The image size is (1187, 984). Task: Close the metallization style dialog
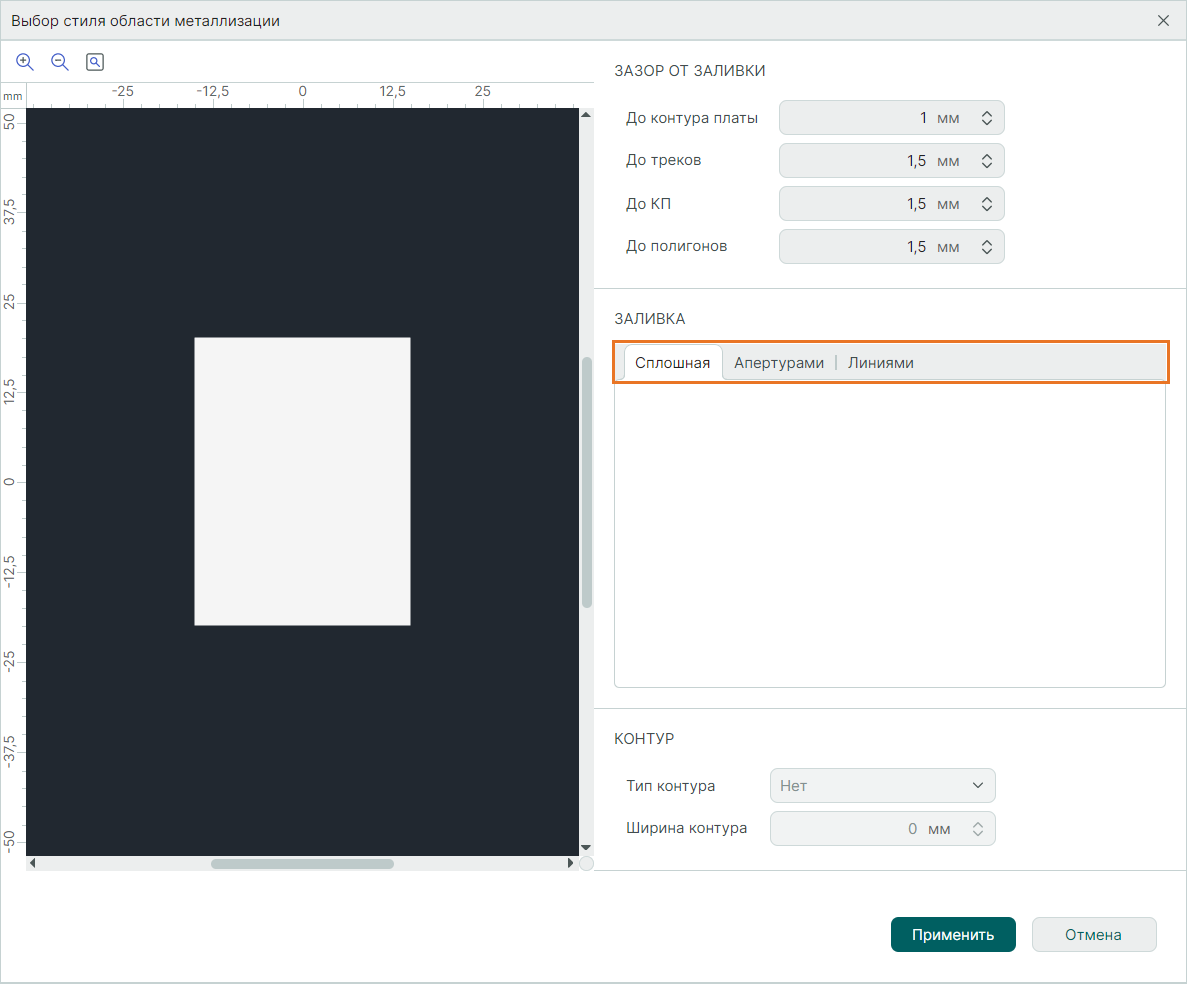(x=1163, y=21)
